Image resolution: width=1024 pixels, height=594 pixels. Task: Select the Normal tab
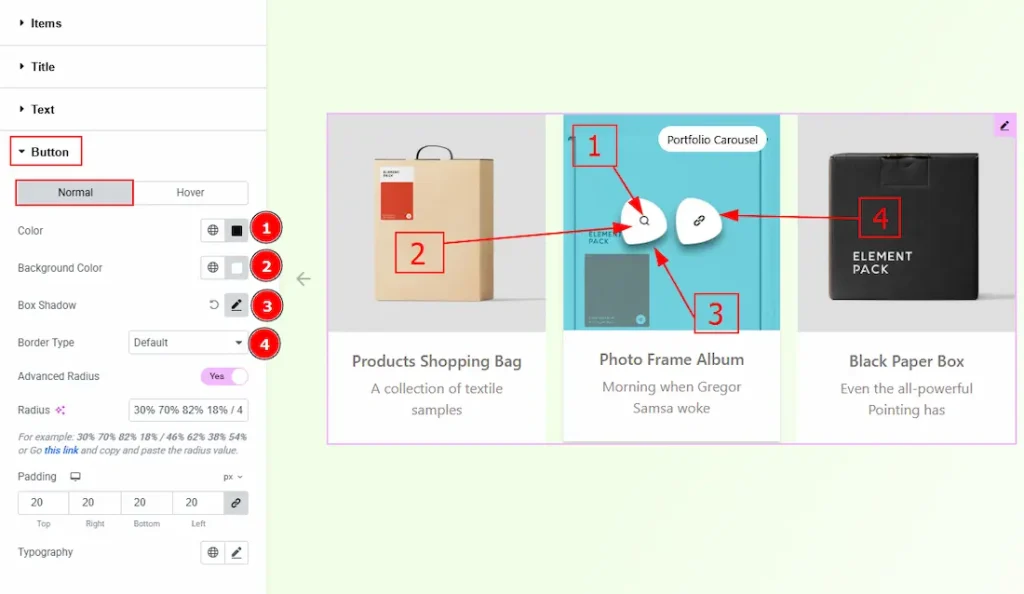75,193
